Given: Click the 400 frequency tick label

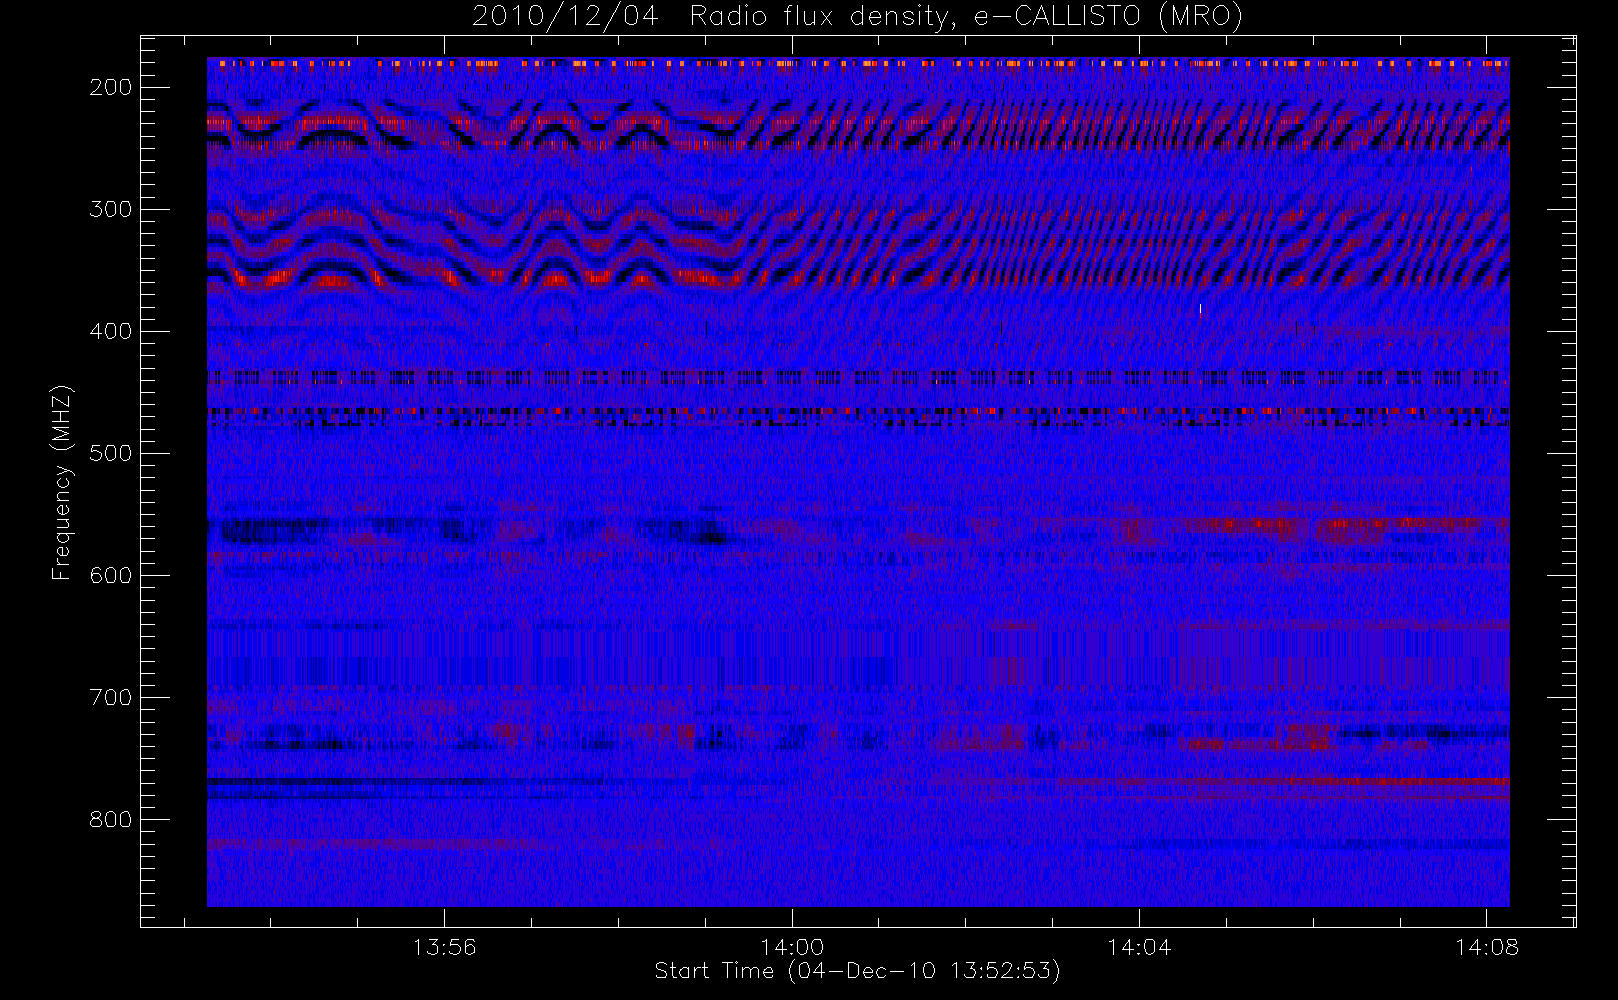Looking at the screenshot, I should click(110, 332).
